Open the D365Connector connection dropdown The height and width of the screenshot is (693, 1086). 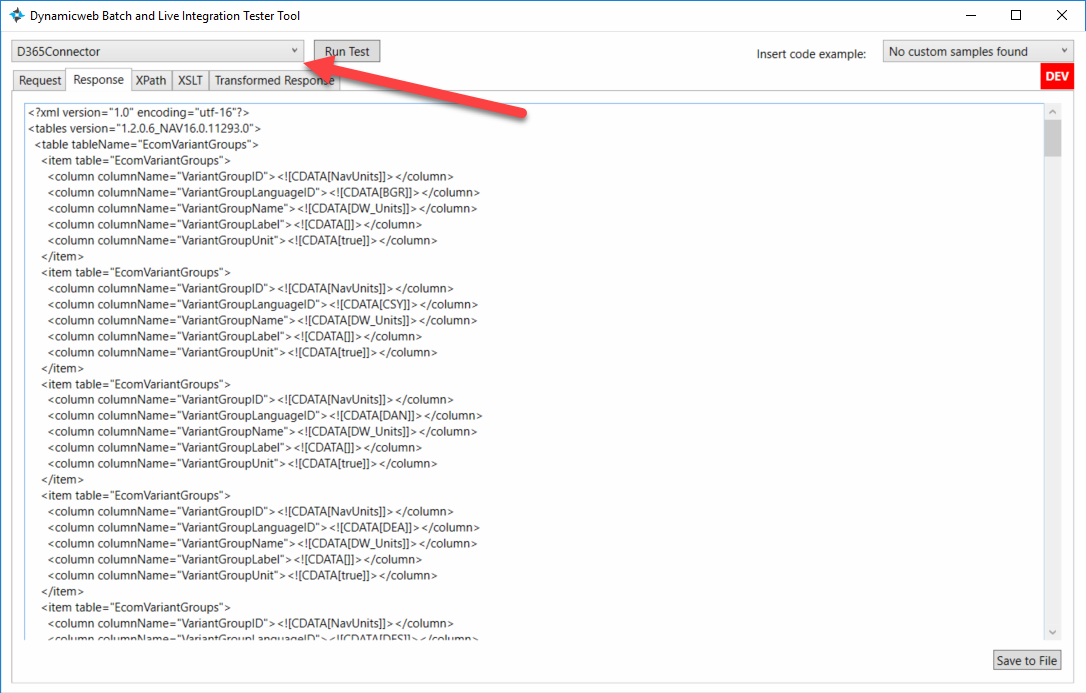click(x=157, y=51)
